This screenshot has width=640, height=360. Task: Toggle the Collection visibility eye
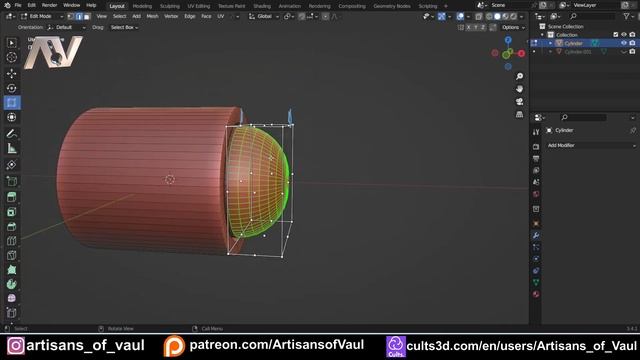pos(624,35)
